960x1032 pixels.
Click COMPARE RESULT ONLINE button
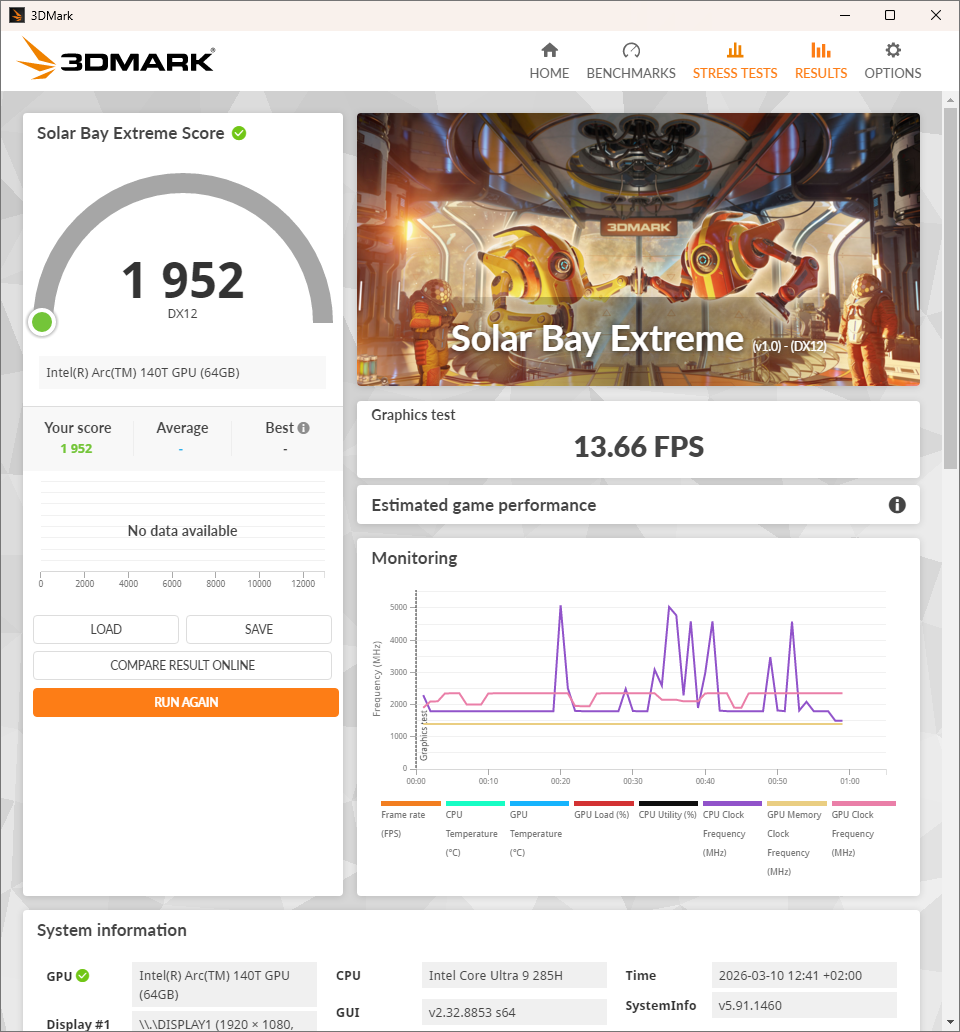tap(182, 665)
